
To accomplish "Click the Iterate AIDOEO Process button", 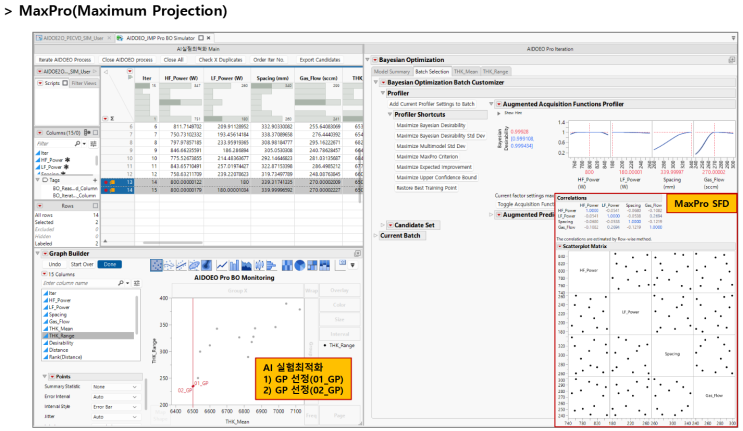I will click(x=65, y=60).
